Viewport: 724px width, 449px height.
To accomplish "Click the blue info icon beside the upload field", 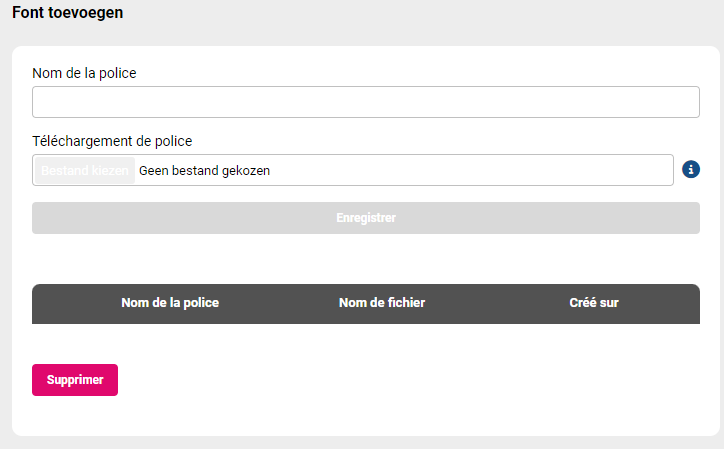I will tap(691, 170).
